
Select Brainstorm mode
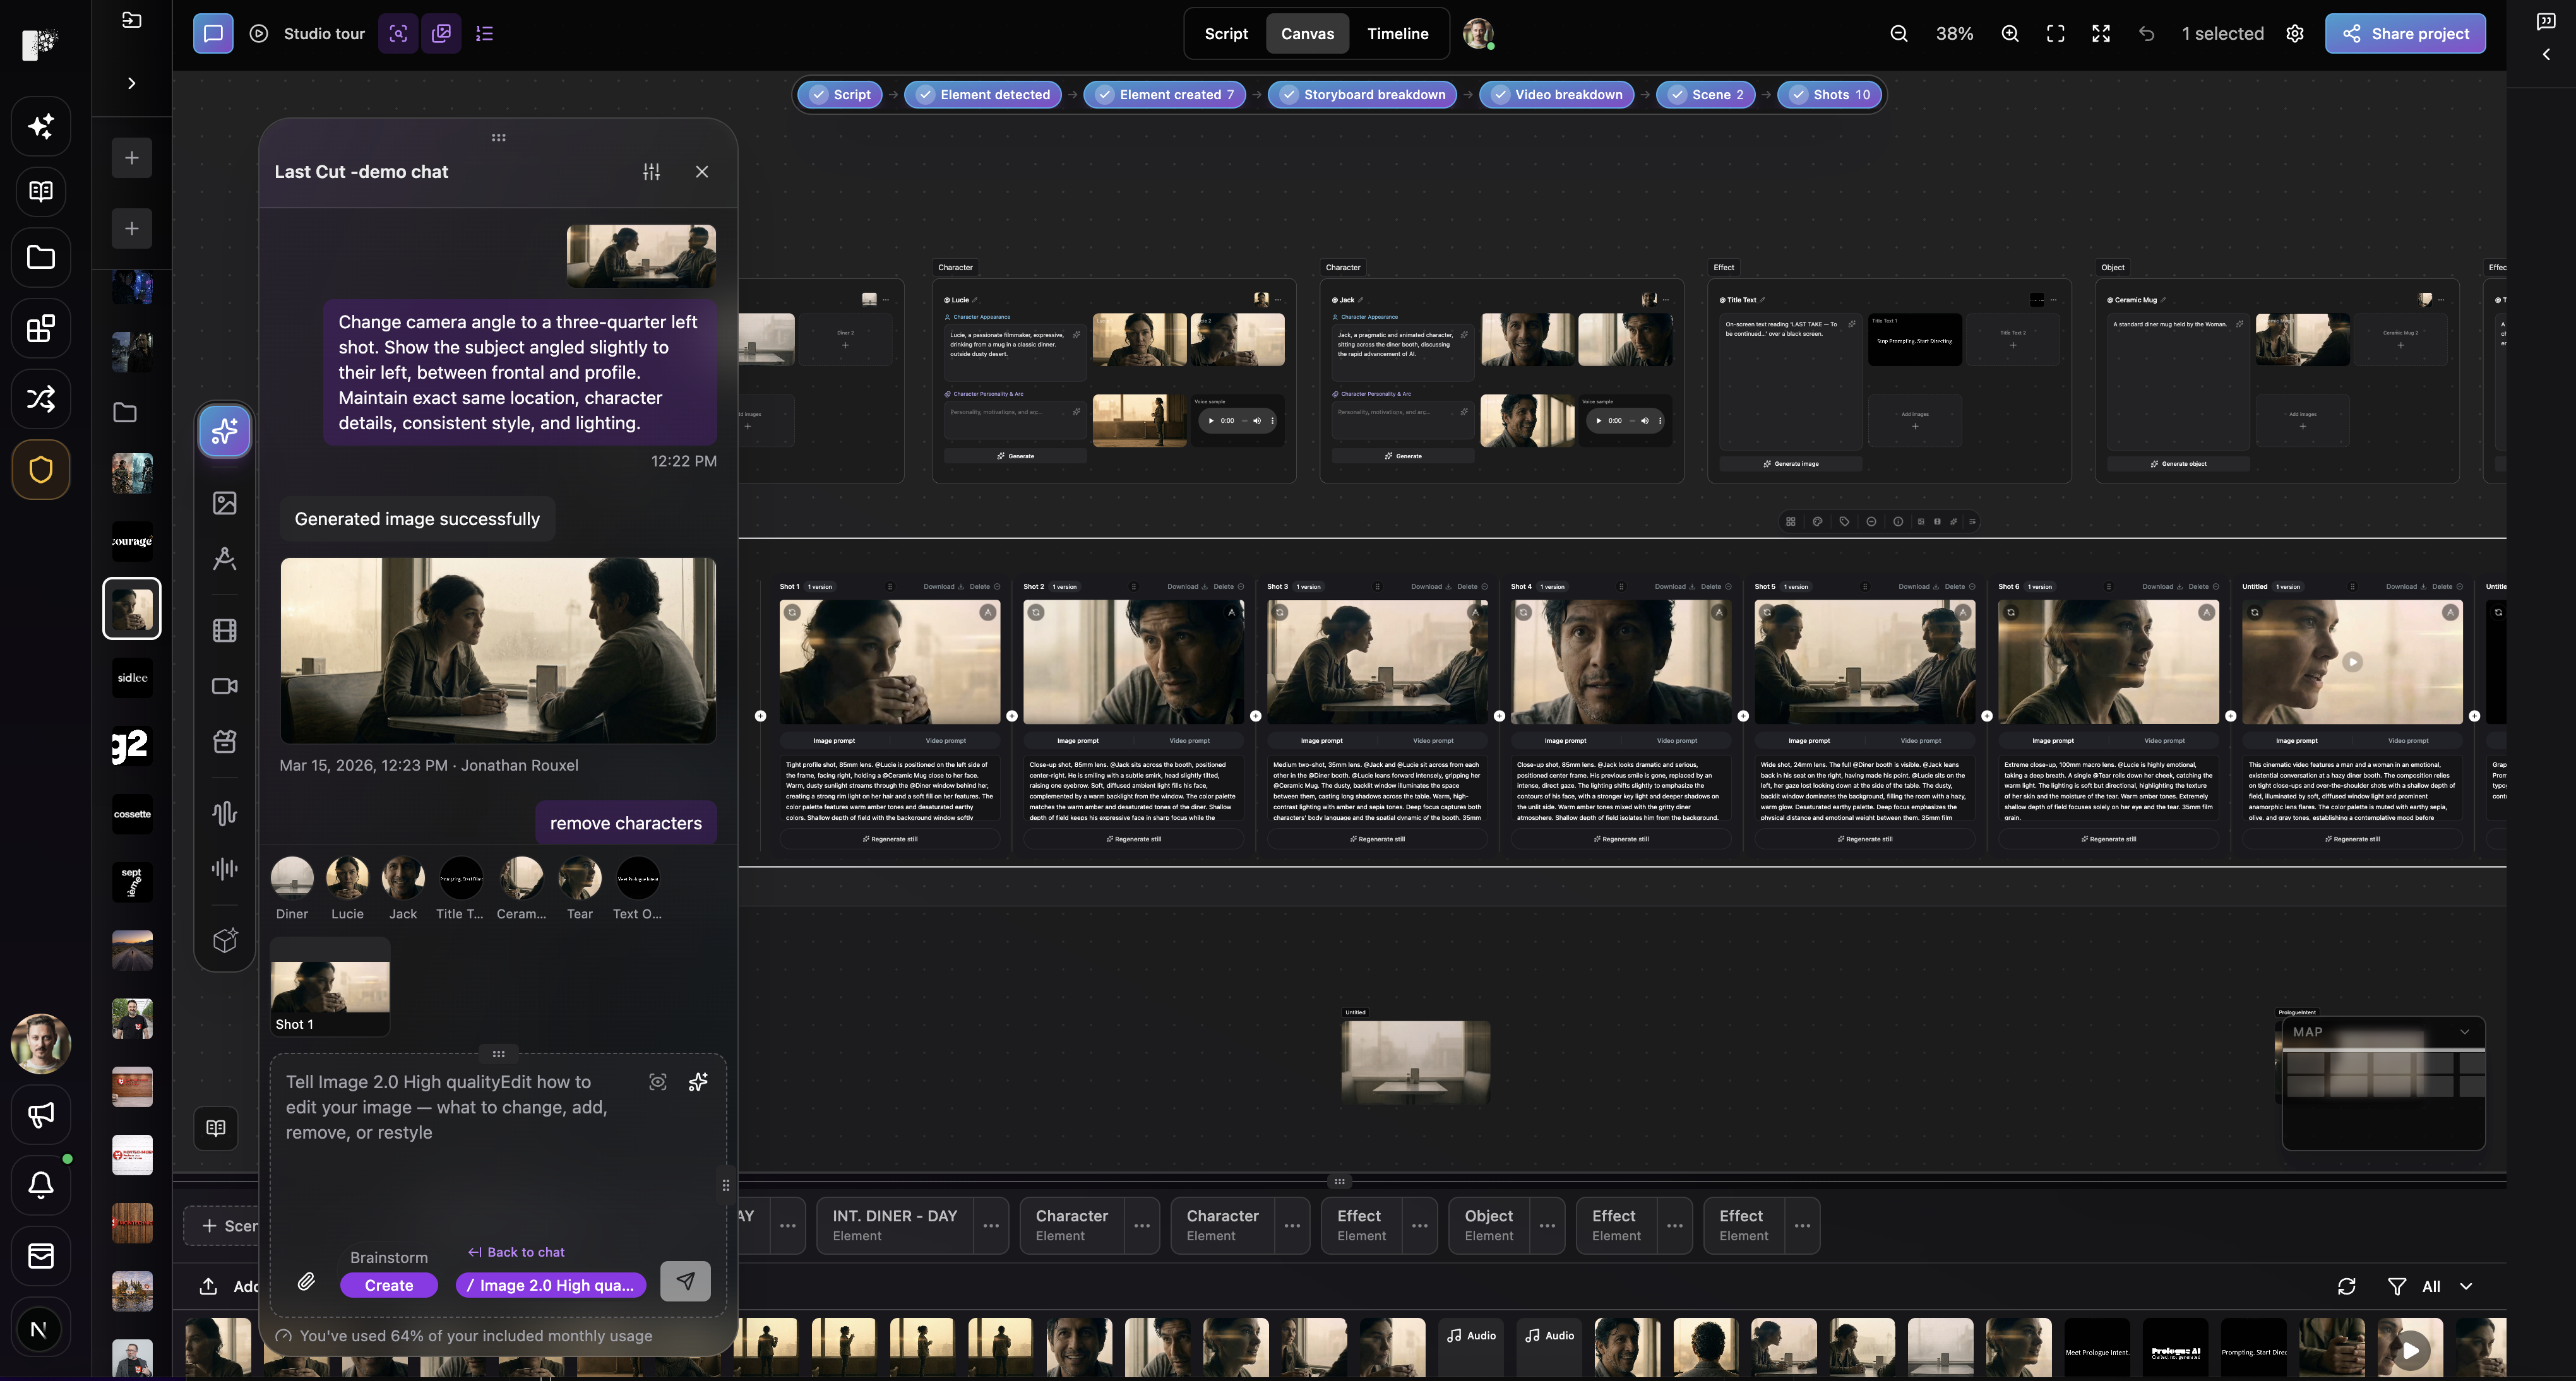point(389,1257)
